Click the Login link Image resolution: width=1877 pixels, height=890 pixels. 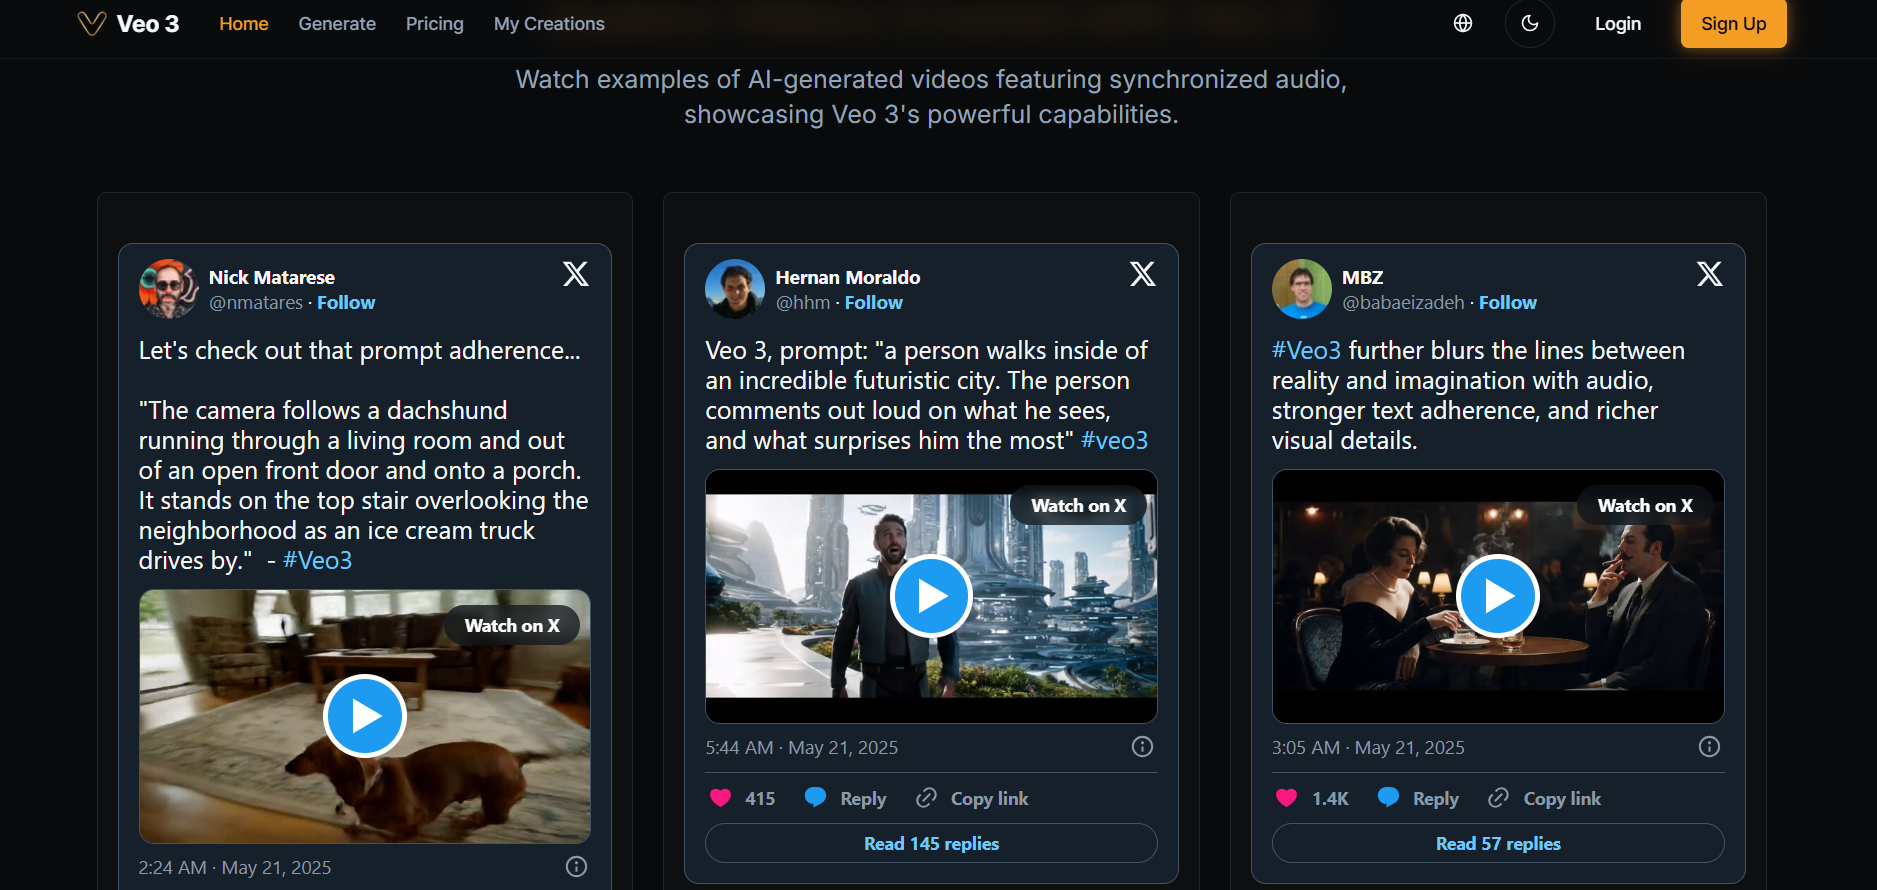click(1618, 23)
